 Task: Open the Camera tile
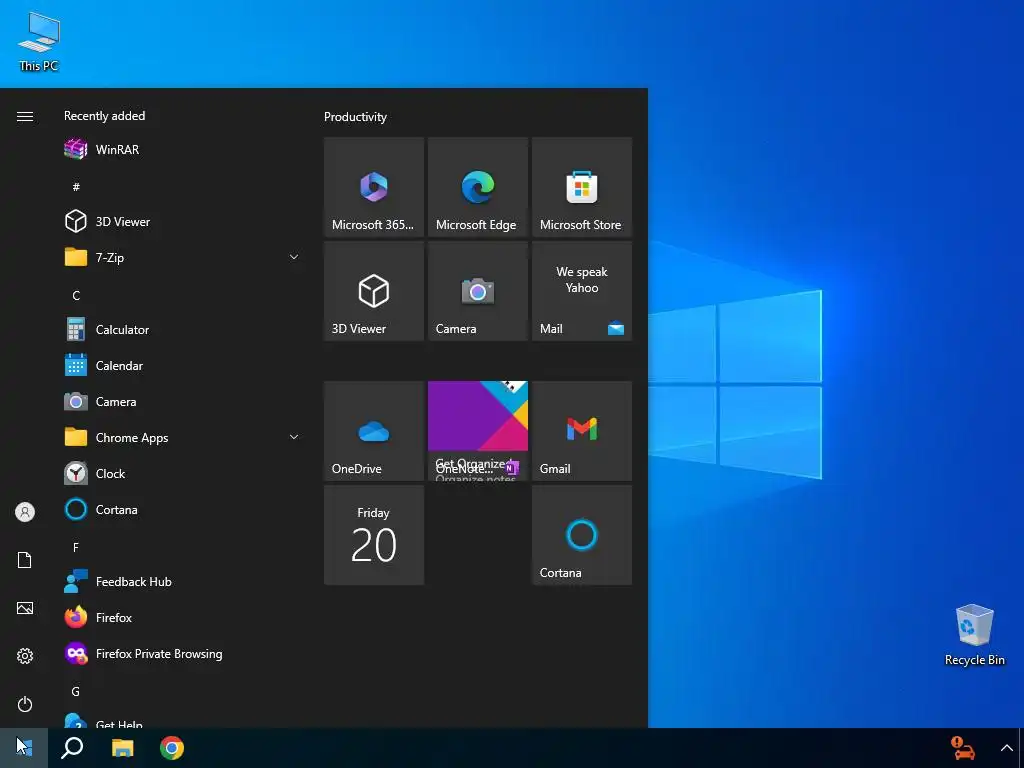pos(478,291)
